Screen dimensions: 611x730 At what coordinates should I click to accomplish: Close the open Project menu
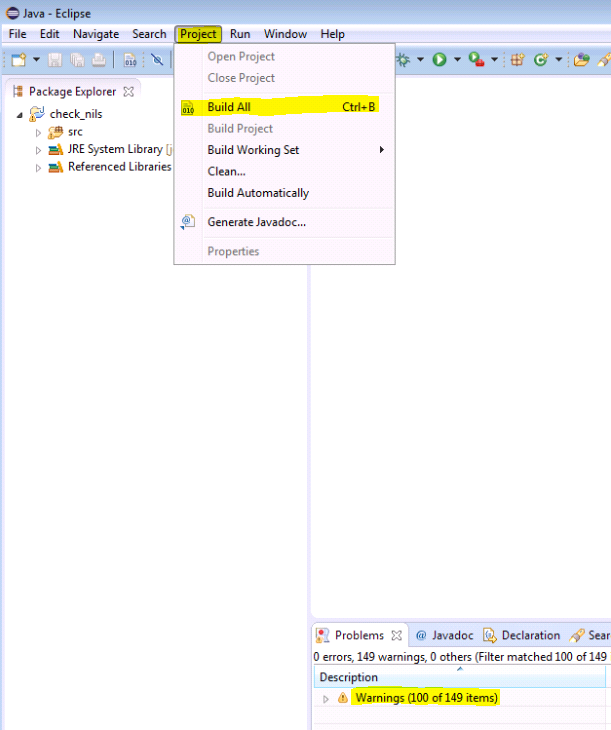[198, 34]
